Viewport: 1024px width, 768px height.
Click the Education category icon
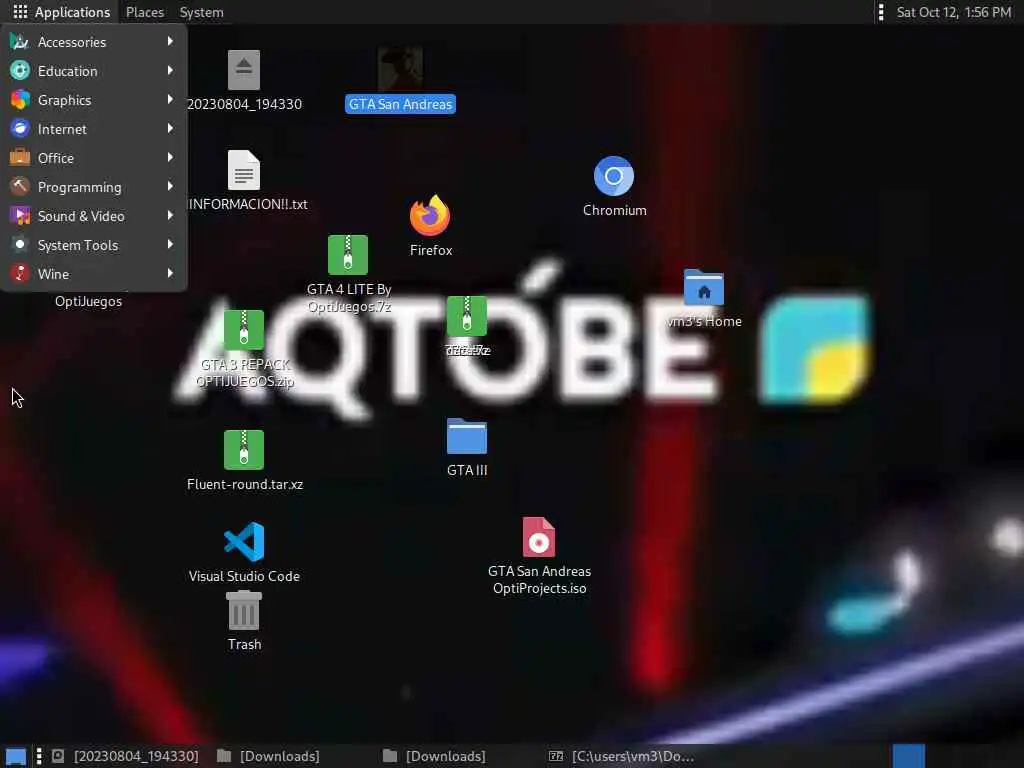(x=20, y=71)
